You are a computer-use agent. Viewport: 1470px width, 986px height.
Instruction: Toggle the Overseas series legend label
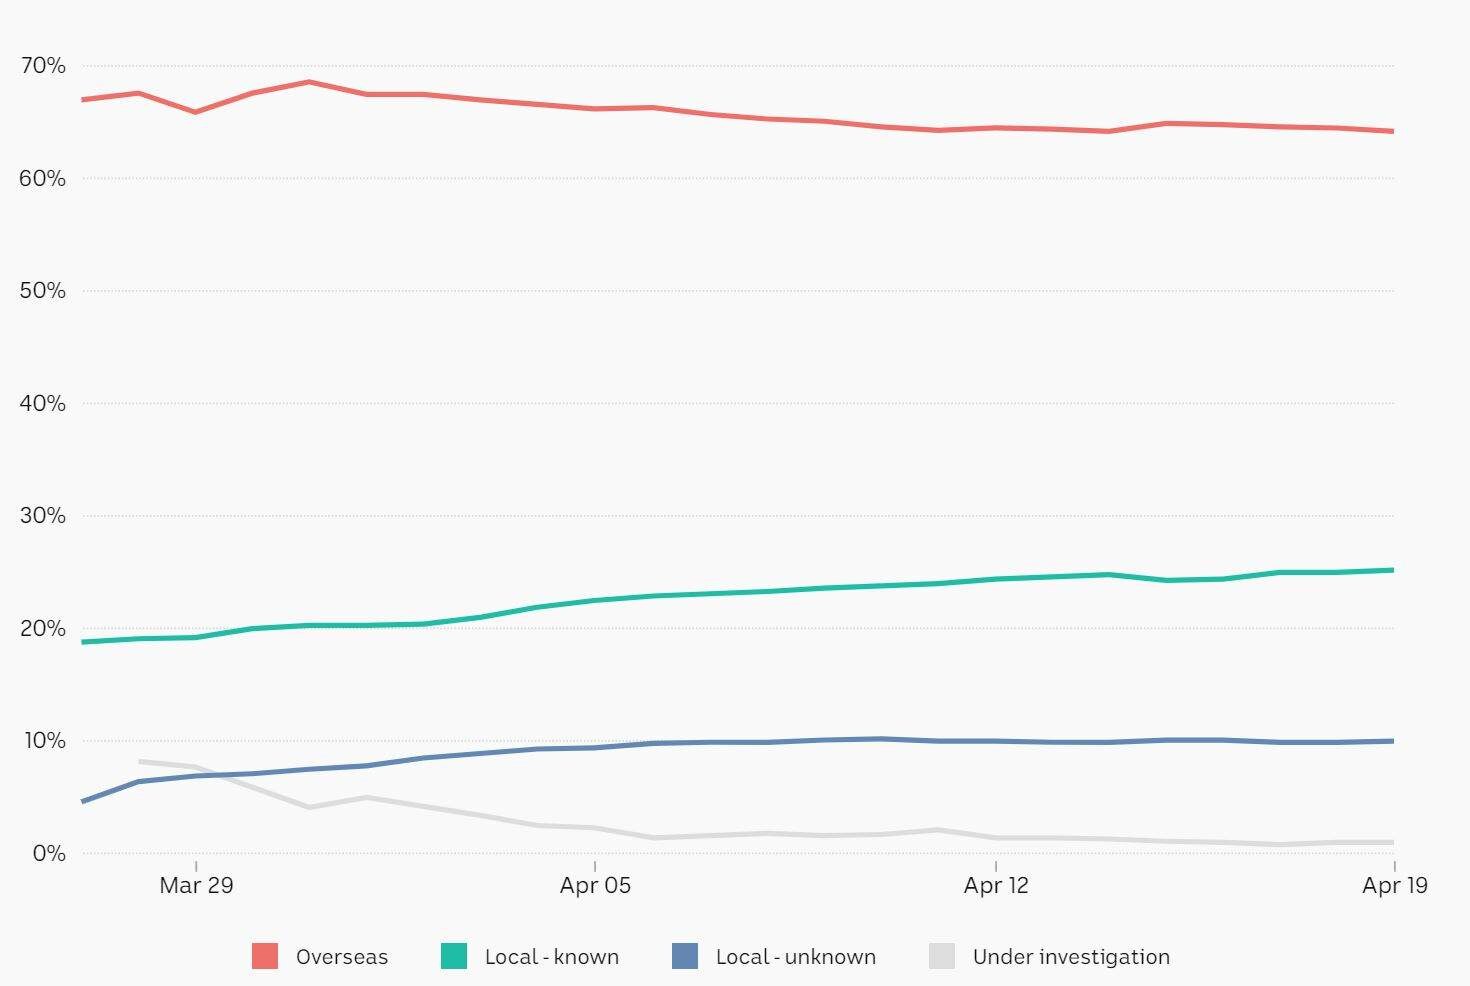[x=341, y=957]
